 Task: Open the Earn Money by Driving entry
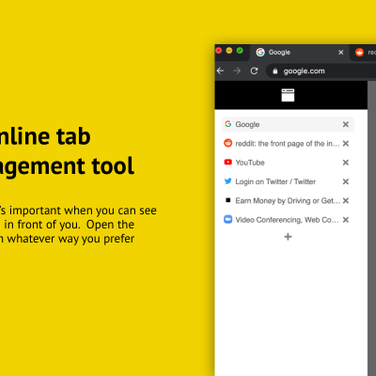click(288, 200)
